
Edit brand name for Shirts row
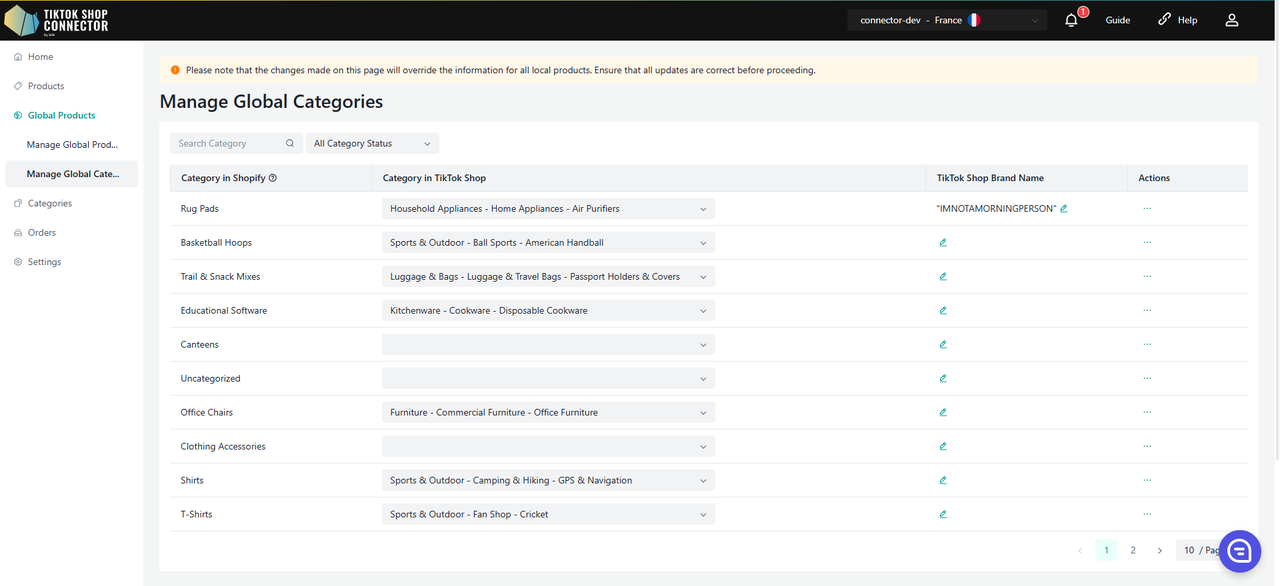[x=943, y=480]
